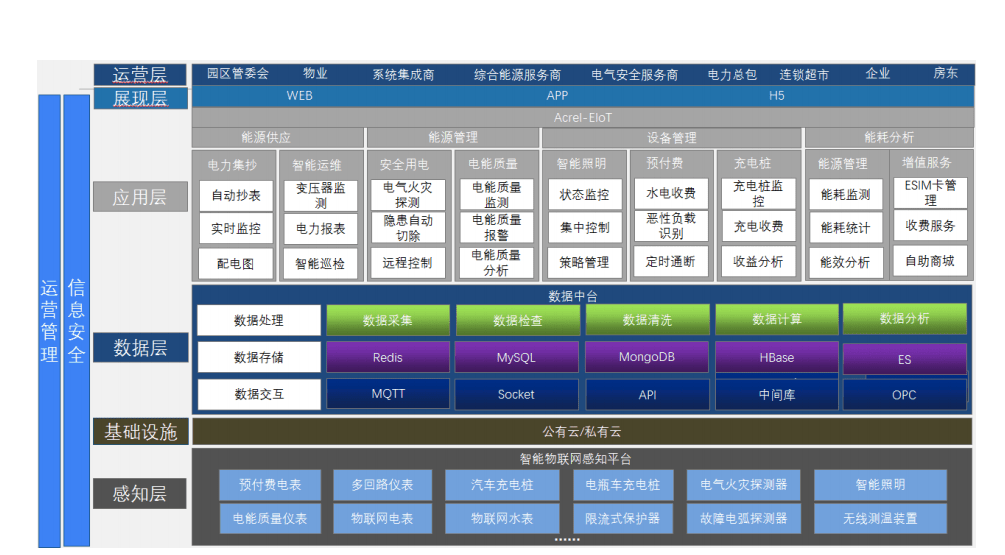Select the 变压器监测 module
This screenshot has width=1005, height=555.
320,195
